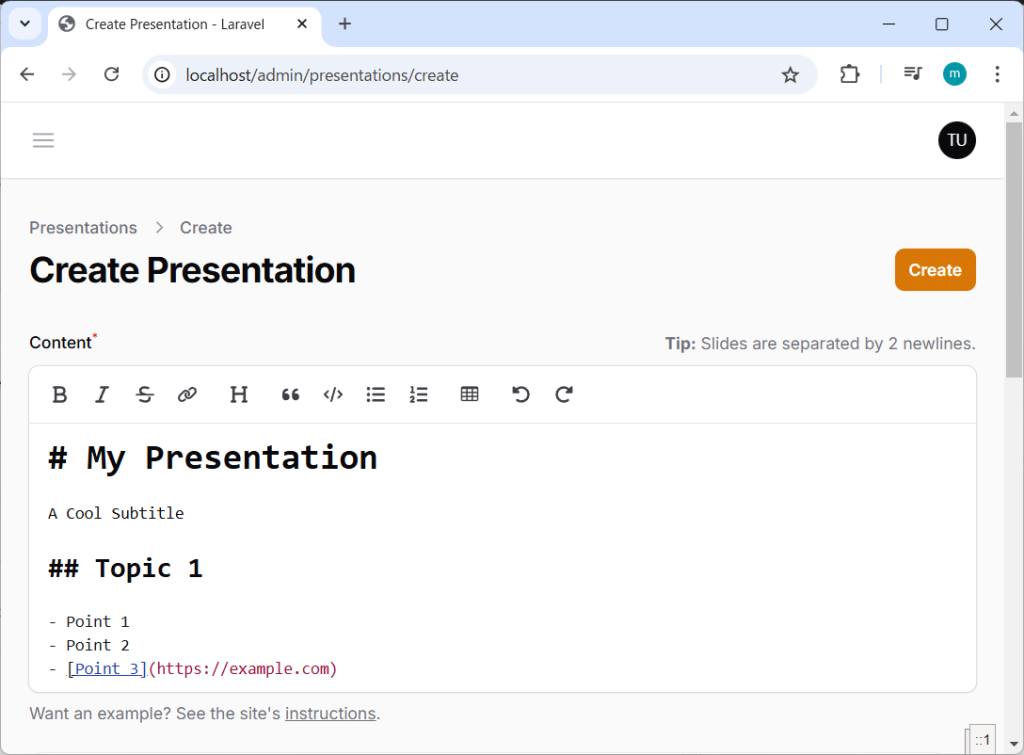Click the Presentations breadcrumb link
This screenshot has width=1024, height=755.
[83, 228]
